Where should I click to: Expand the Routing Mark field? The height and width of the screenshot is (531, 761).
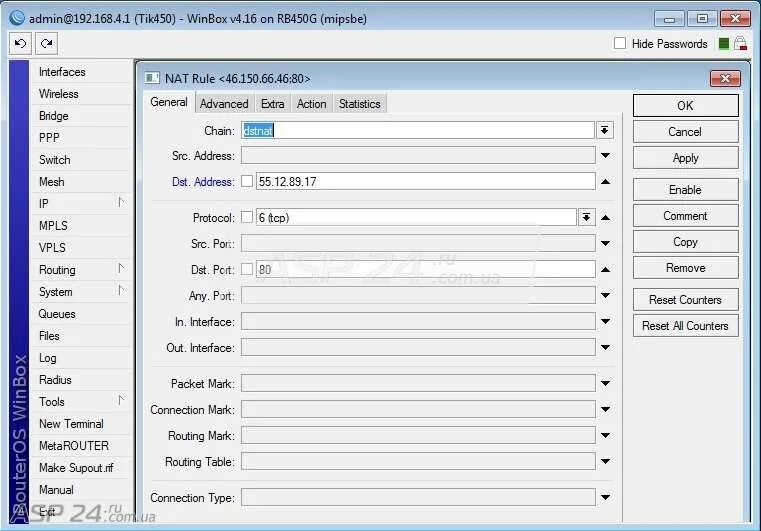click(x=605, y=435)
